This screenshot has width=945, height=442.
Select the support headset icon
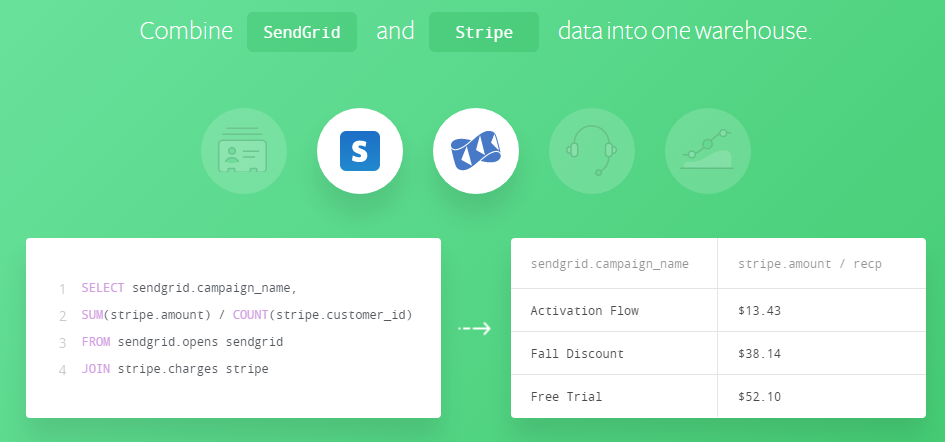[592, 152]
